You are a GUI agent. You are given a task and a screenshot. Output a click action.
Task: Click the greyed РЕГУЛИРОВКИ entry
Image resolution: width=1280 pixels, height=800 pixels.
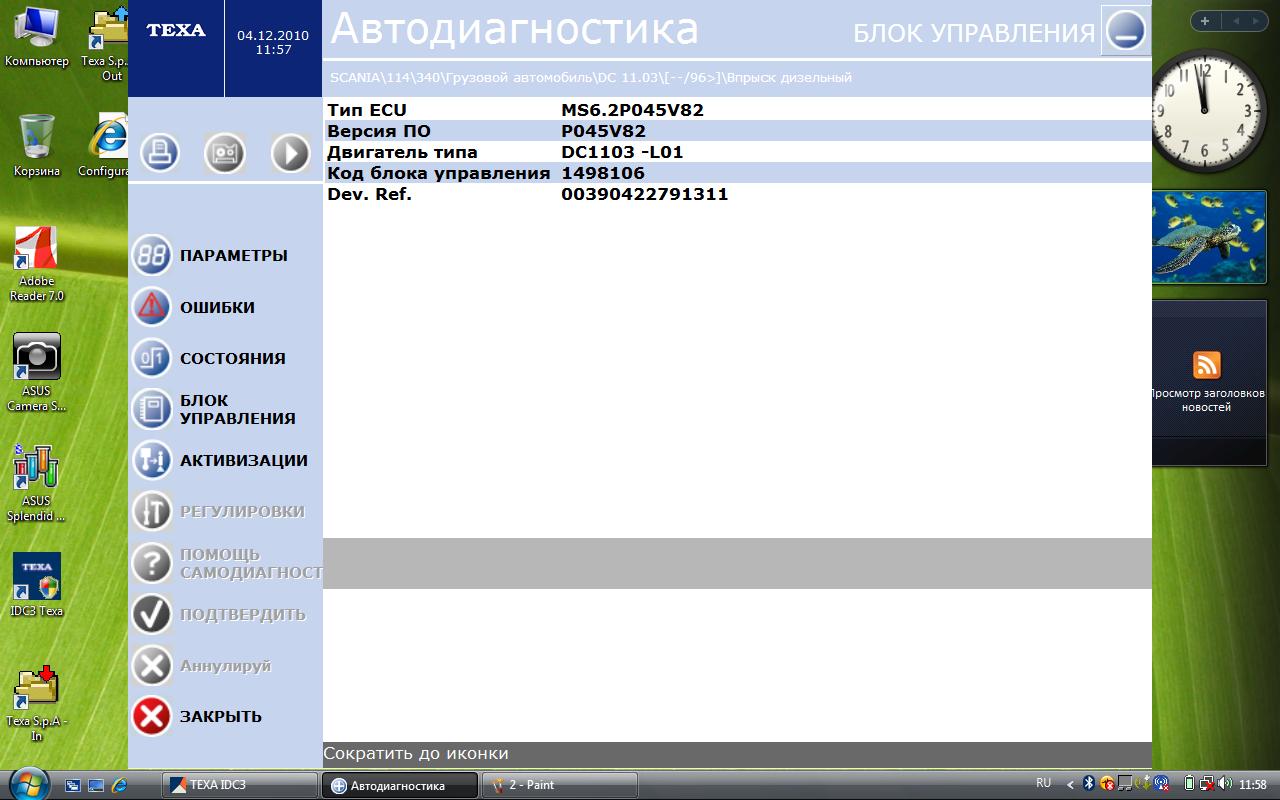[x=219, y=511]
